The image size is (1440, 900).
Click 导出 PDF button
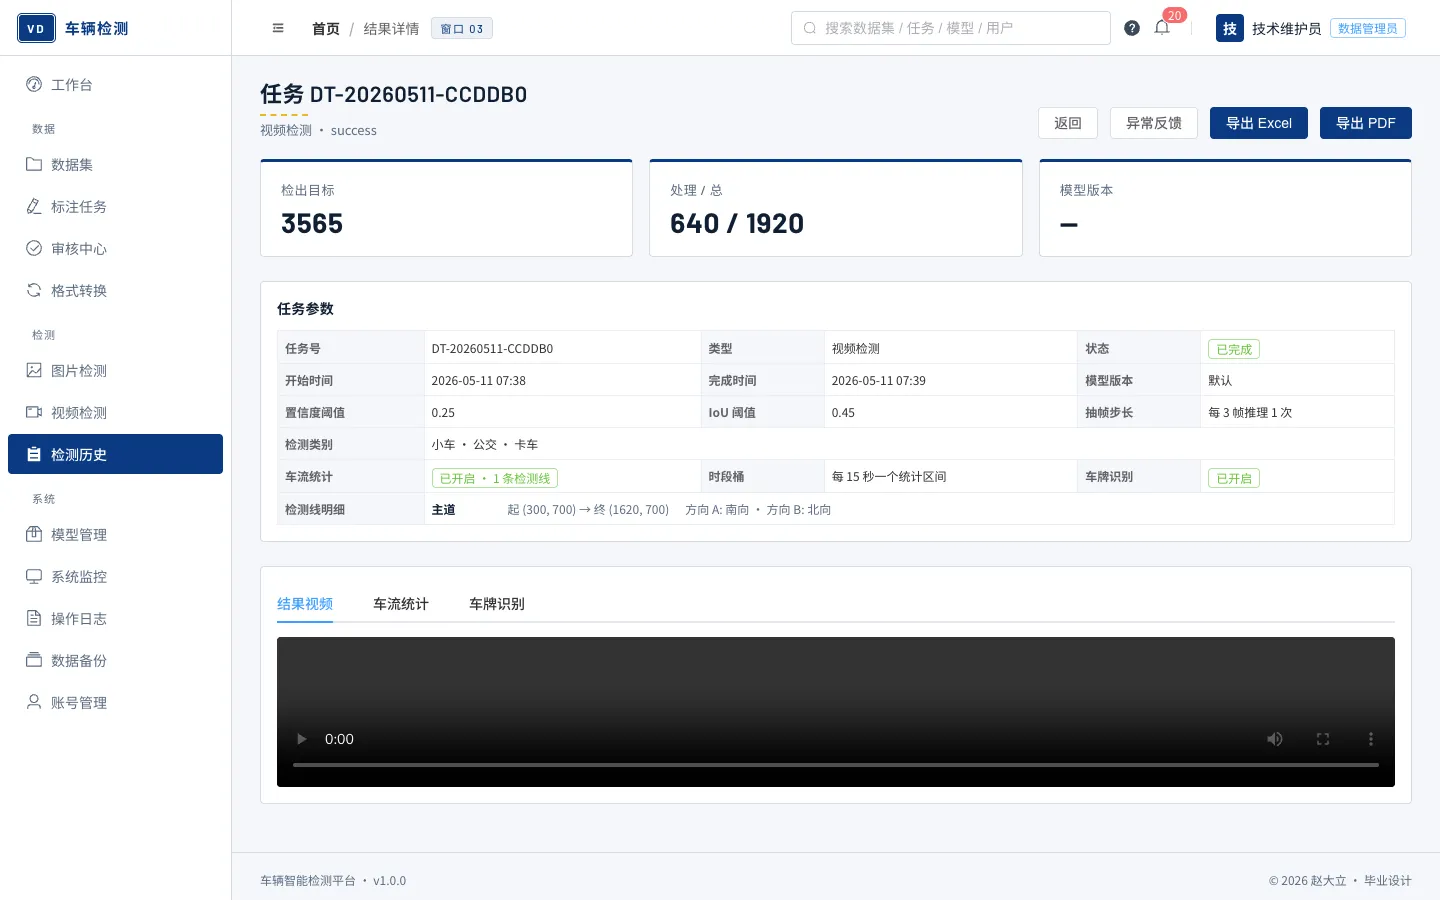click(x=1366, y=123)
